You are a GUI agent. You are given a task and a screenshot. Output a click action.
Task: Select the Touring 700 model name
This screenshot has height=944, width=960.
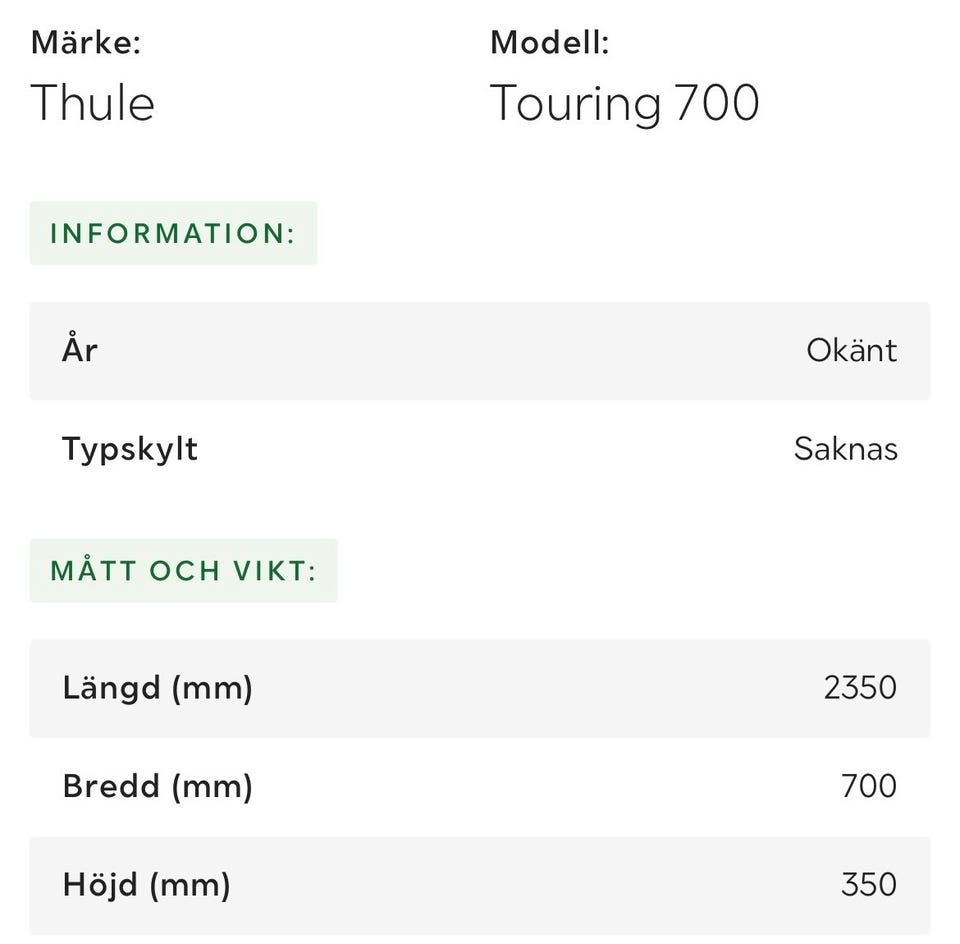[624, 104]
